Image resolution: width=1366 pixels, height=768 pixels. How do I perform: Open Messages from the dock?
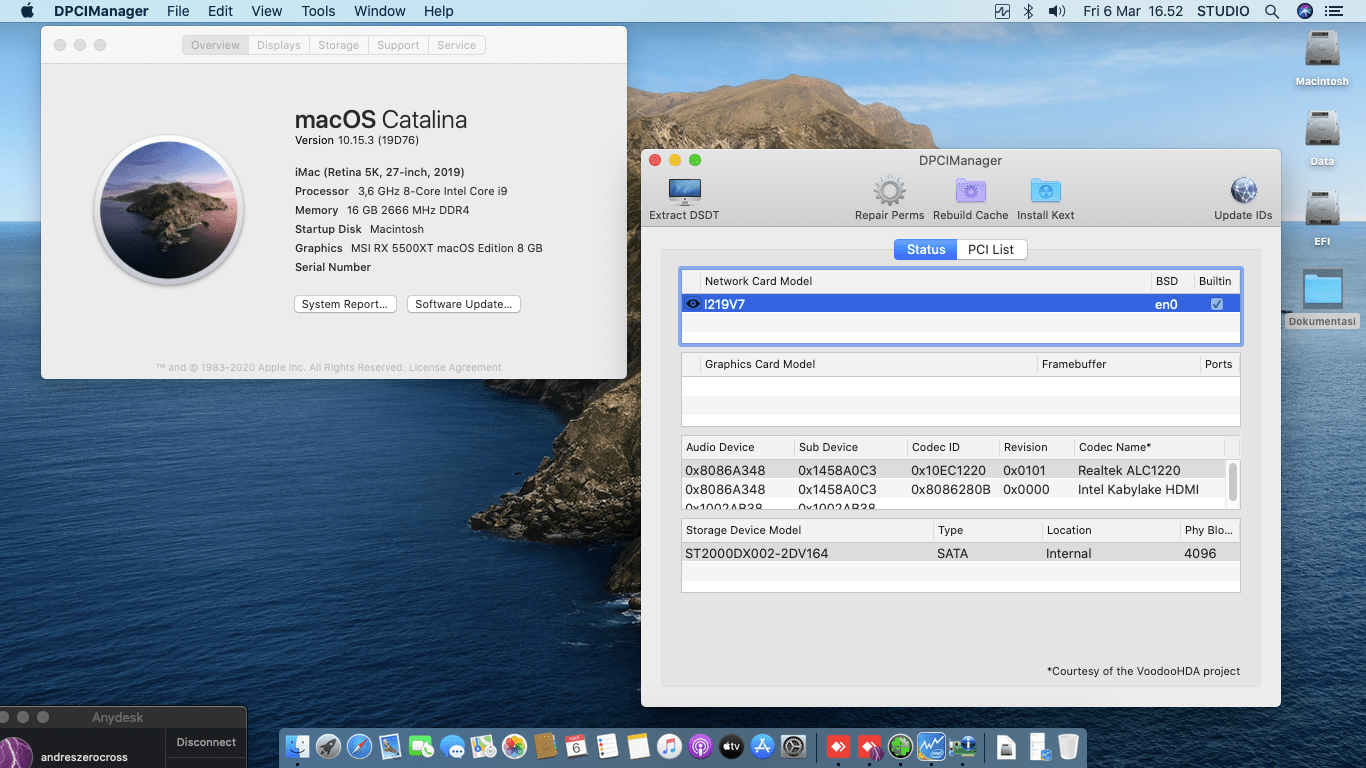click(x=453, y=746)
